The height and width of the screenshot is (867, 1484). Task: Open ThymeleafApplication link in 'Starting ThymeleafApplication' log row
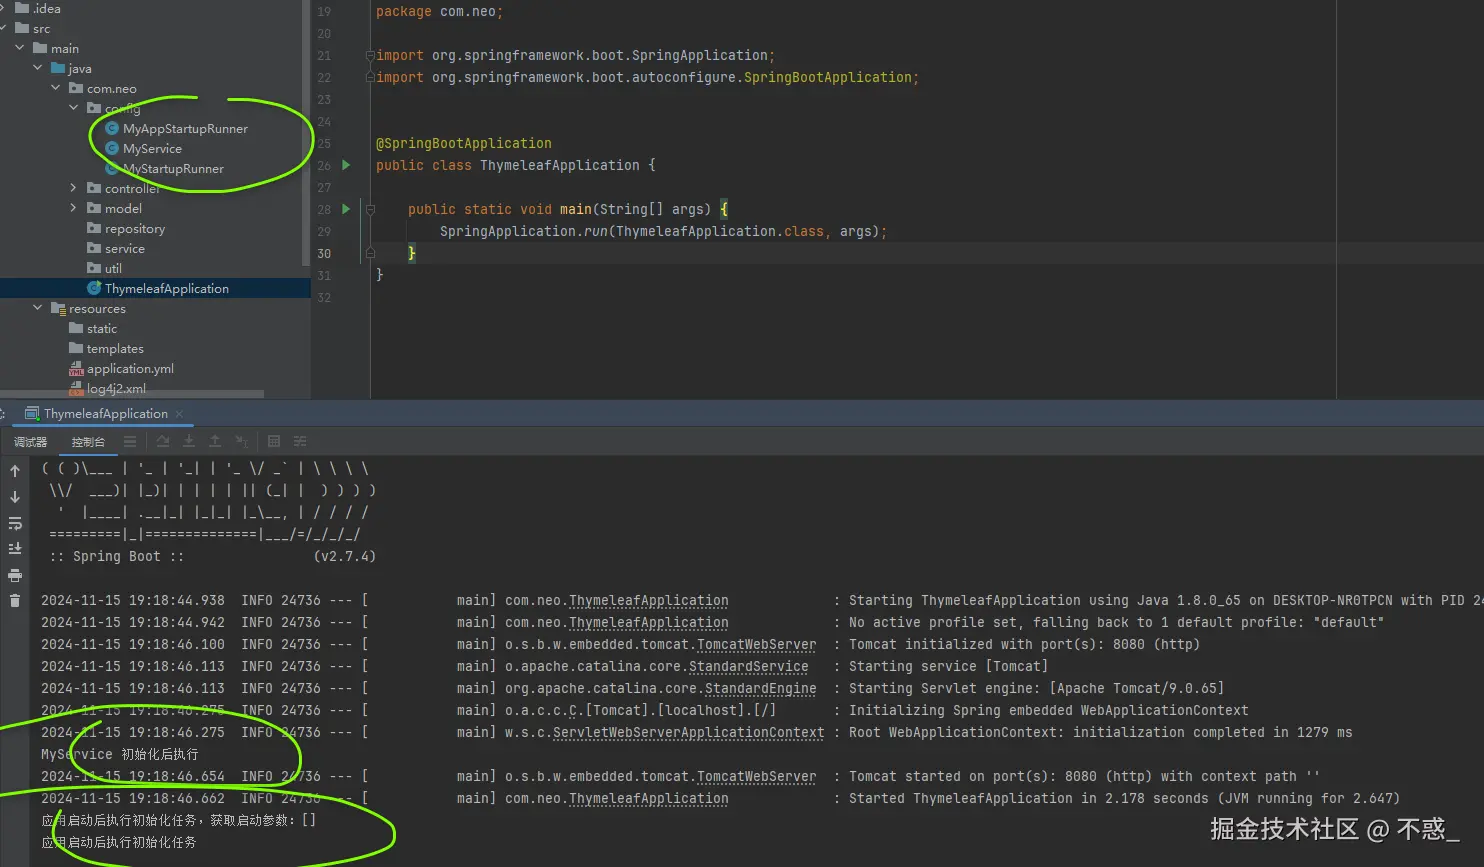[648, 601]
